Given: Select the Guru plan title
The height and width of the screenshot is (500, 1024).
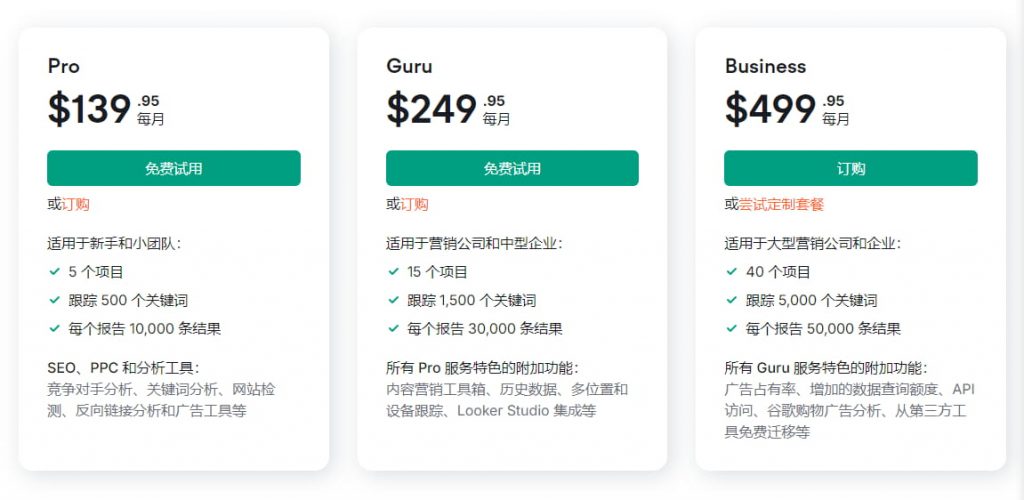Looking at the screenshot, I should coord(409,67).
